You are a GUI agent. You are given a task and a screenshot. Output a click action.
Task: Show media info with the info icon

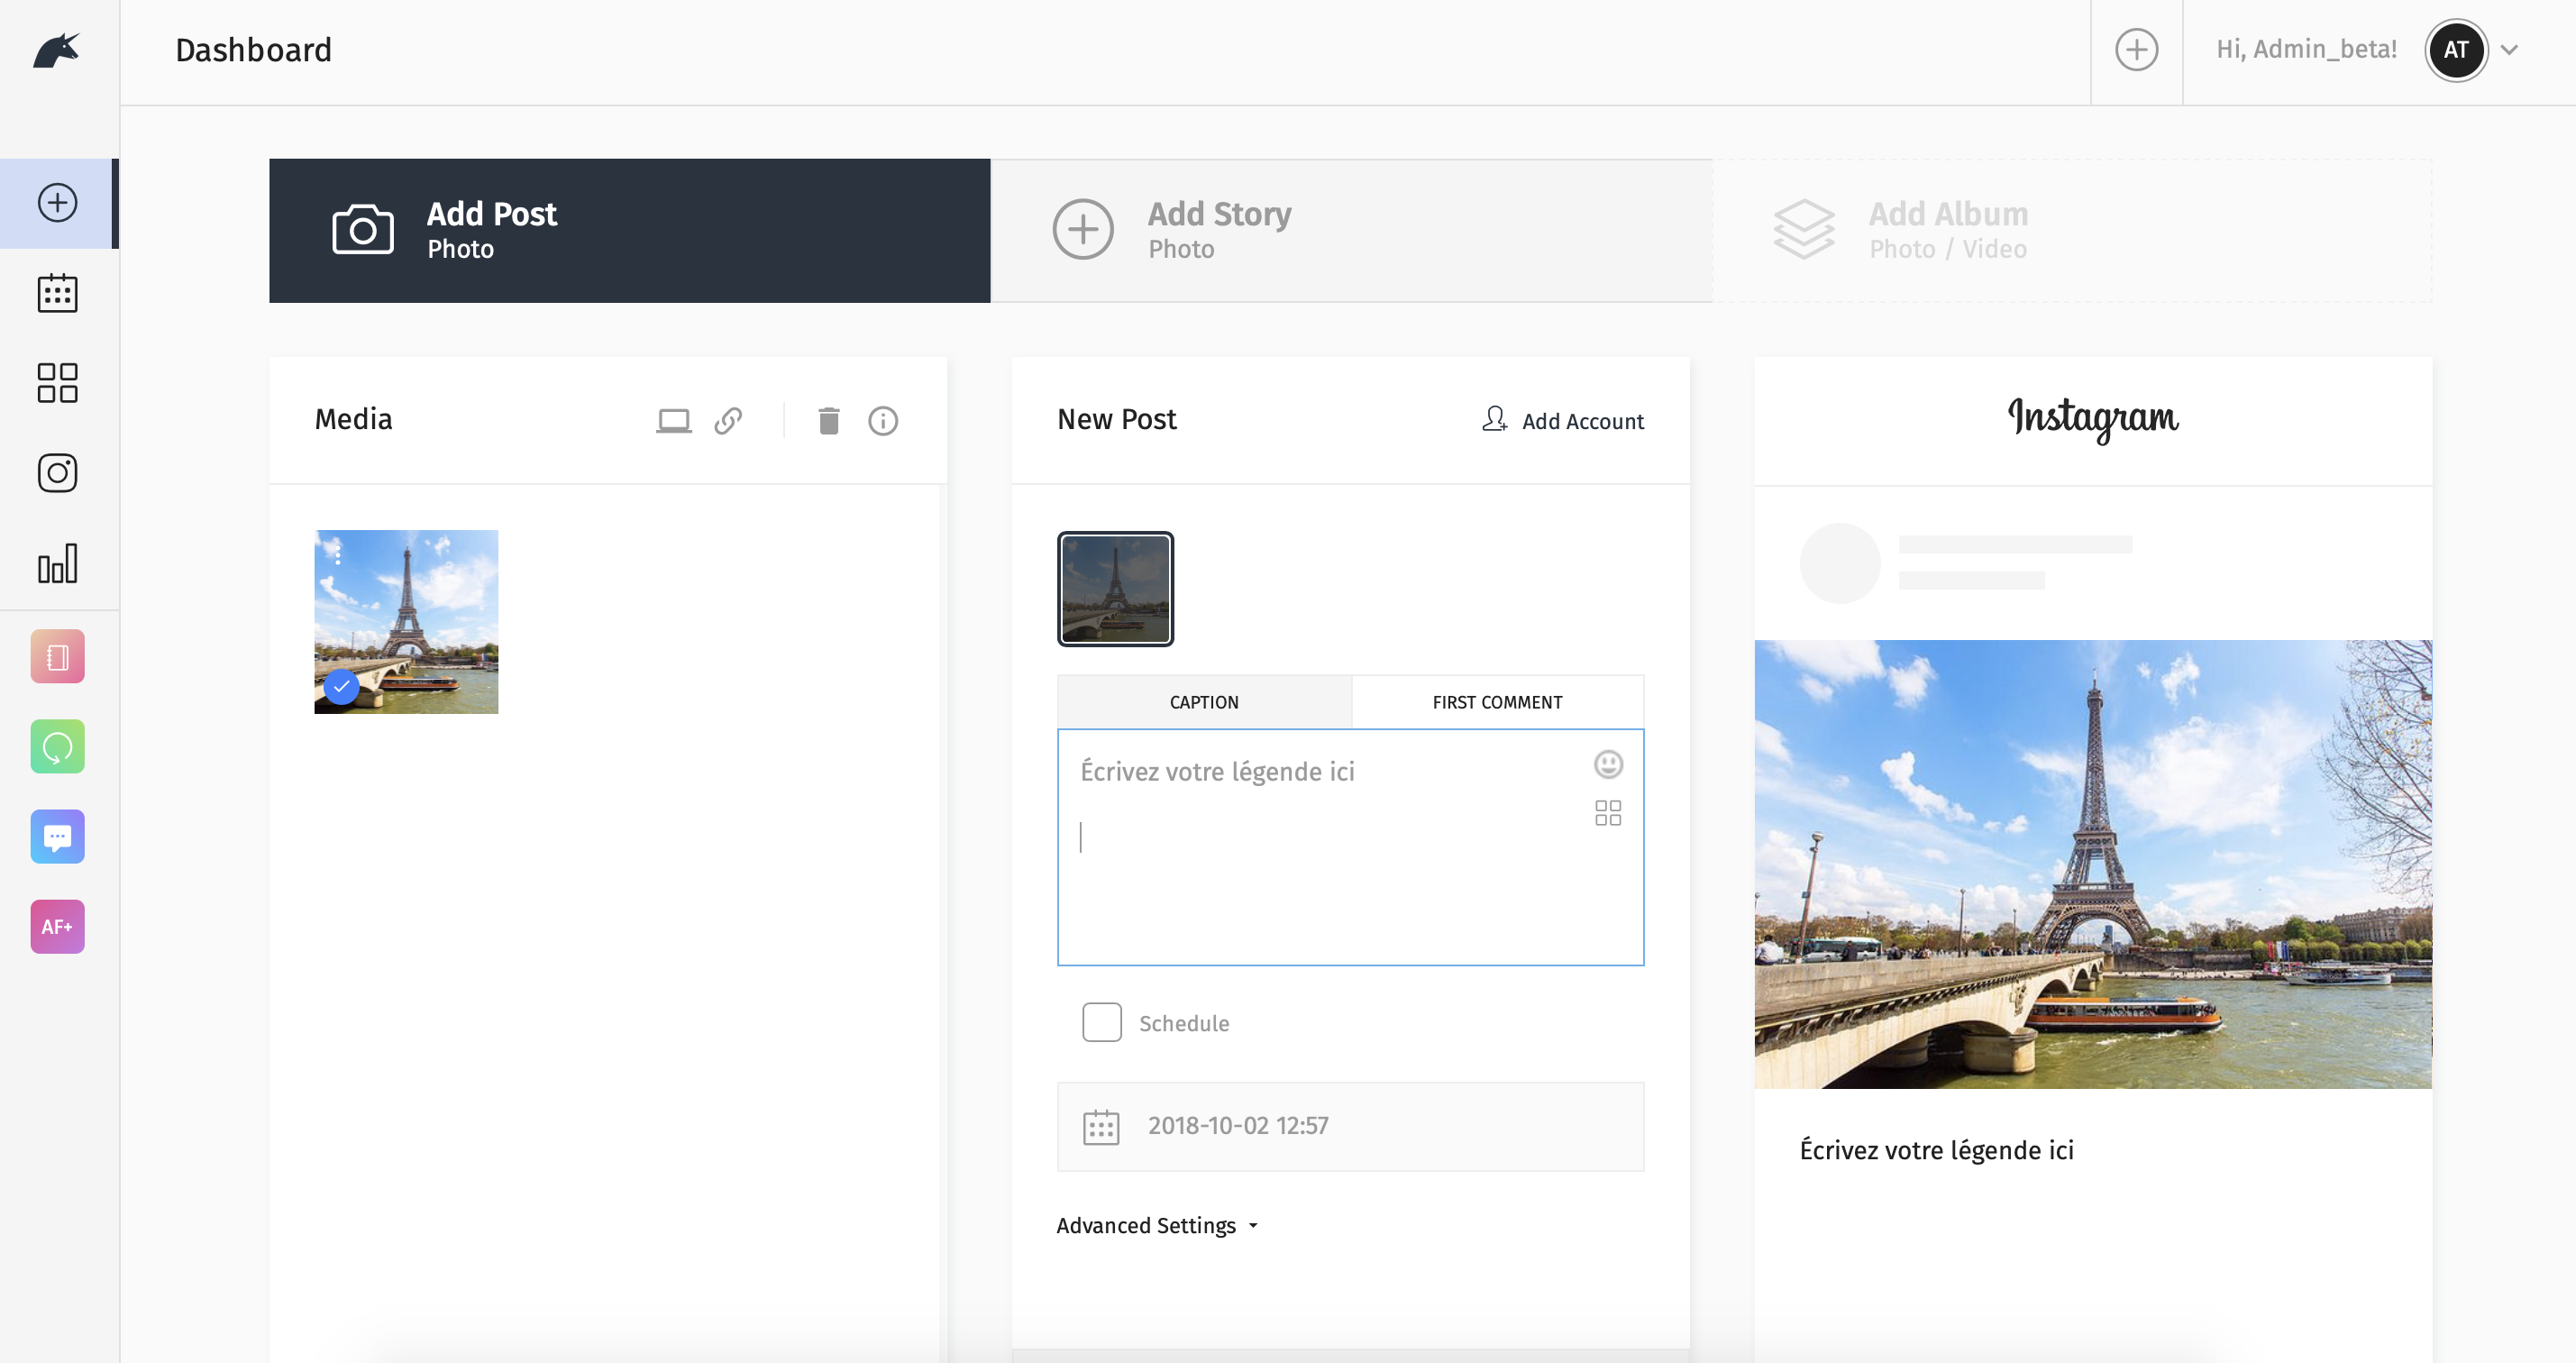[x=883, y=421]
